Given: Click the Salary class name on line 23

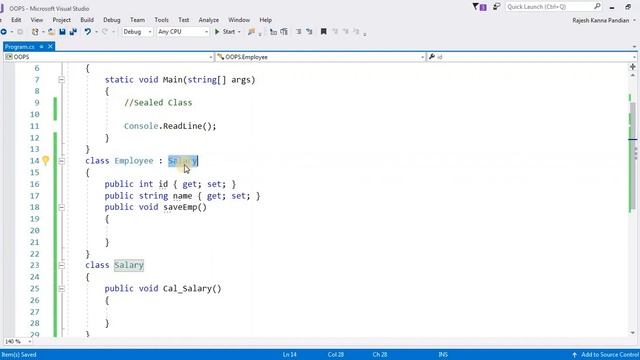Looking at the screenshot, I should coord(129,265).
